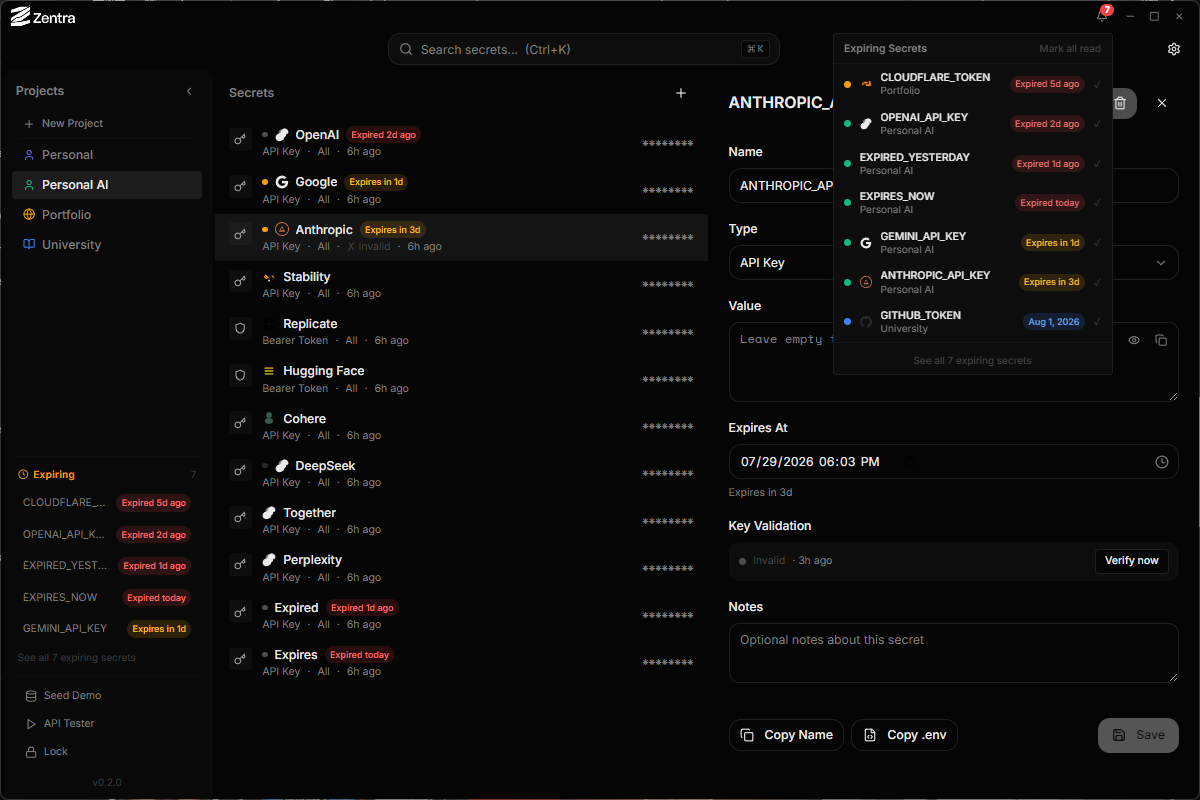Mark EXPIRES_NOW notification as read
Viewport: 1200px width, 800px height.
pyautogui.click(x=1098, y=203)
